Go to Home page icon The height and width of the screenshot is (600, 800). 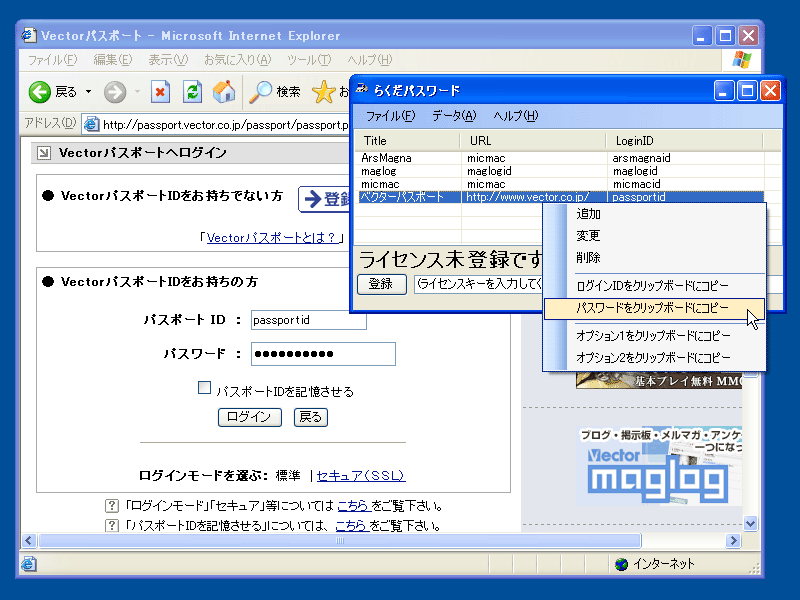click(224, 92)
